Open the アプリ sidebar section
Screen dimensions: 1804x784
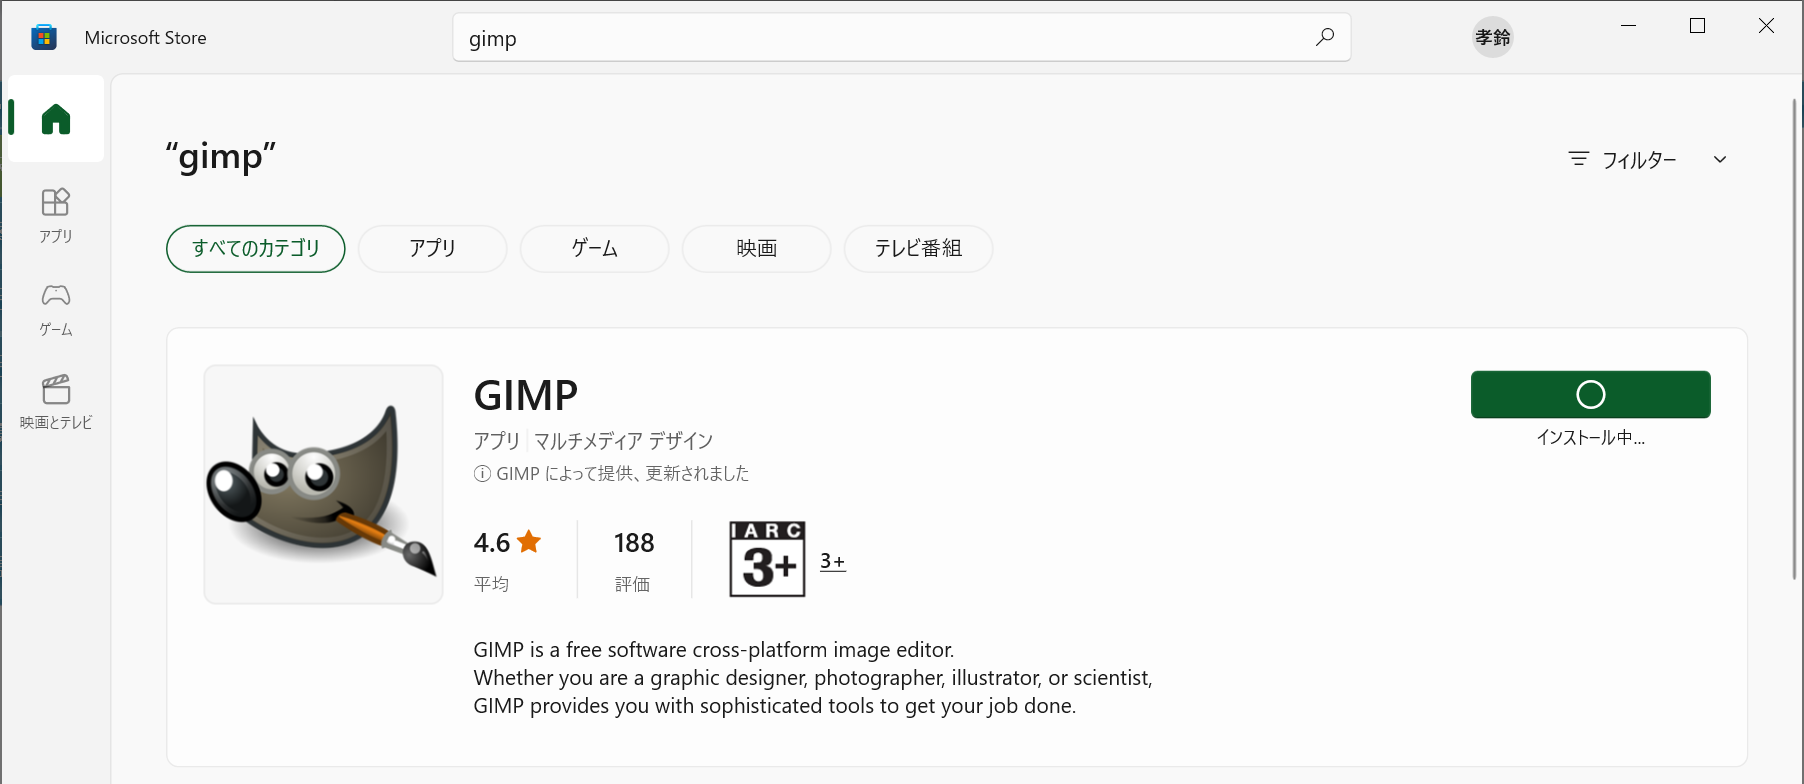coord(56,214)
